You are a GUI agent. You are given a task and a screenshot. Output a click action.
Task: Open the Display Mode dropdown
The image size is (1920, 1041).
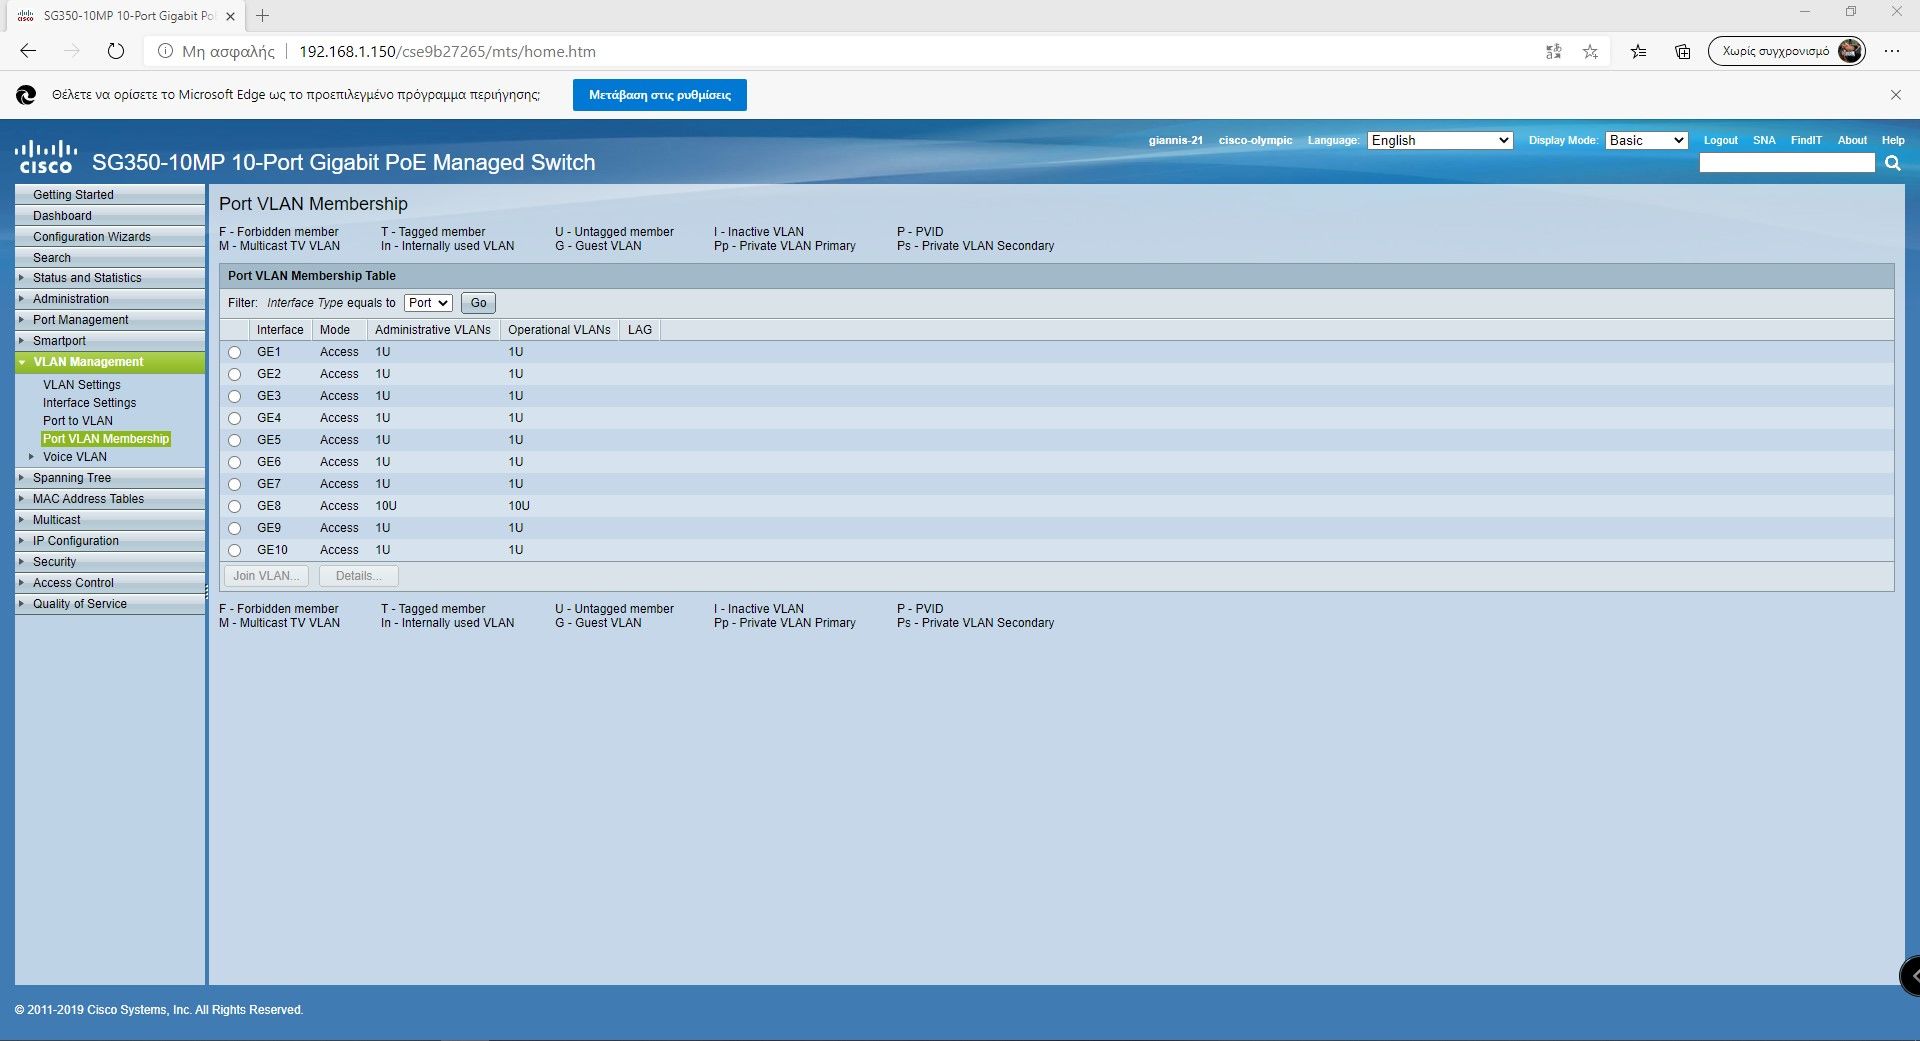pos(1647,140)
